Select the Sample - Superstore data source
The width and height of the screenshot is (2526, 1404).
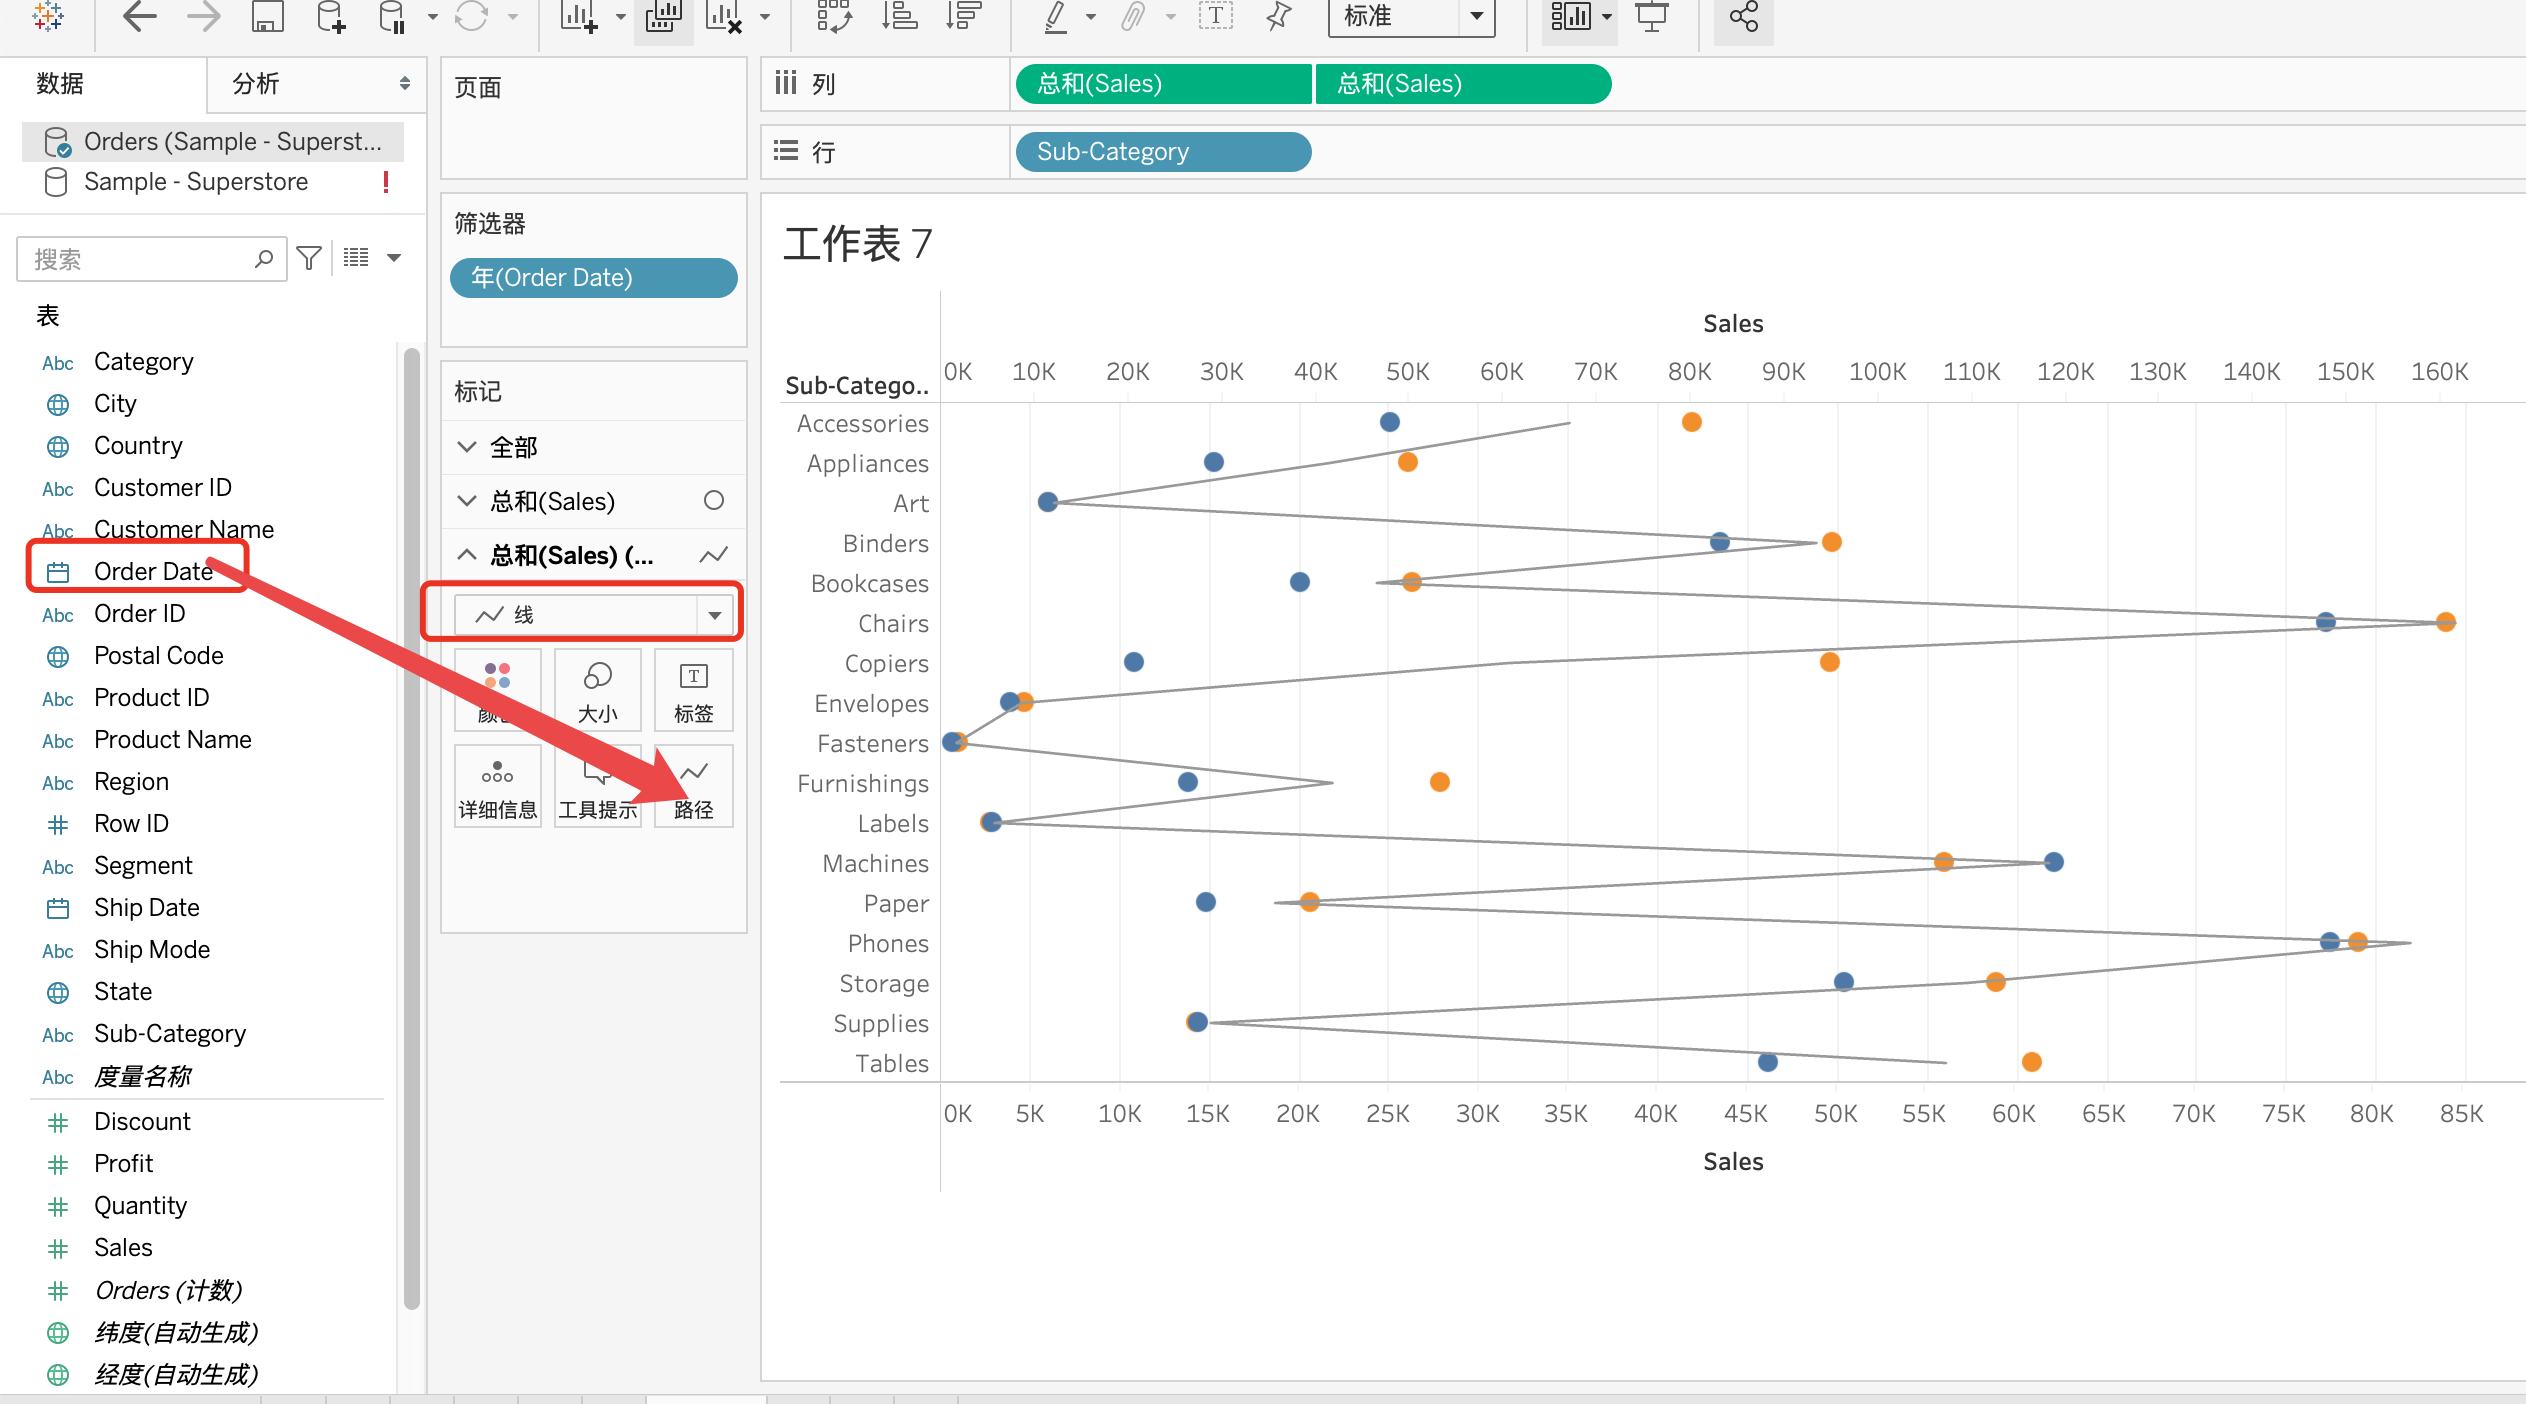click(196, 182)
